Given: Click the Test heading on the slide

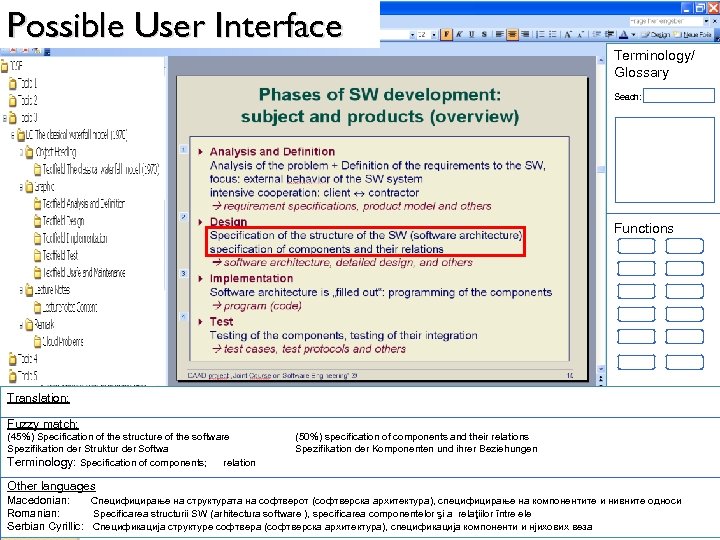Looking at the screenshot, I should coord(221,322).
